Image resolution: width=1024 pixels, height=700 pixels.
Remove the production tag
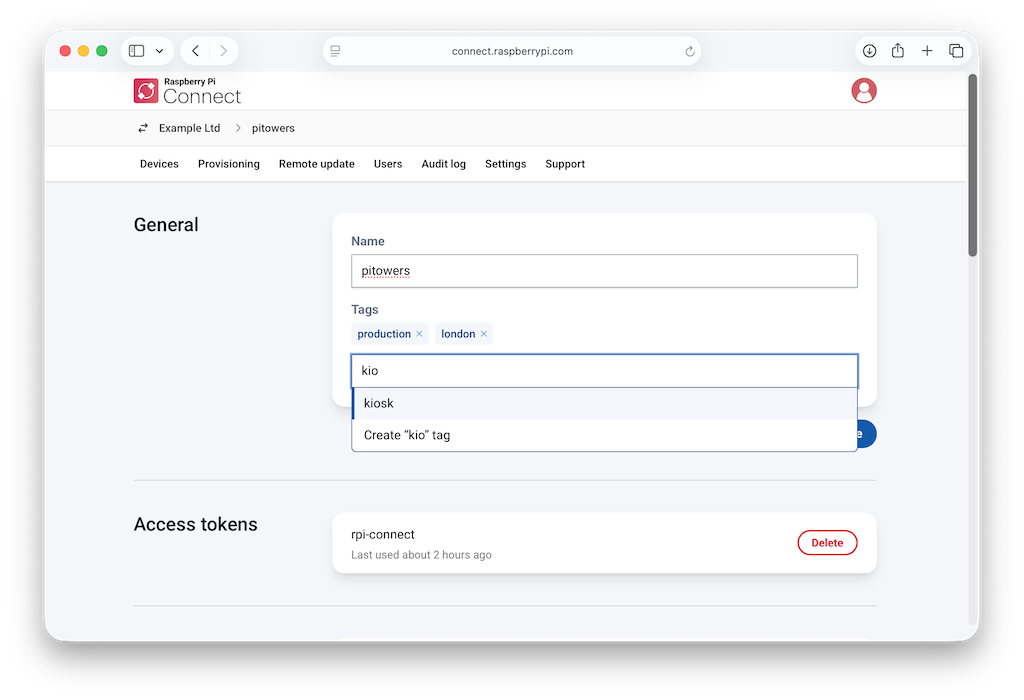point(419,334)
